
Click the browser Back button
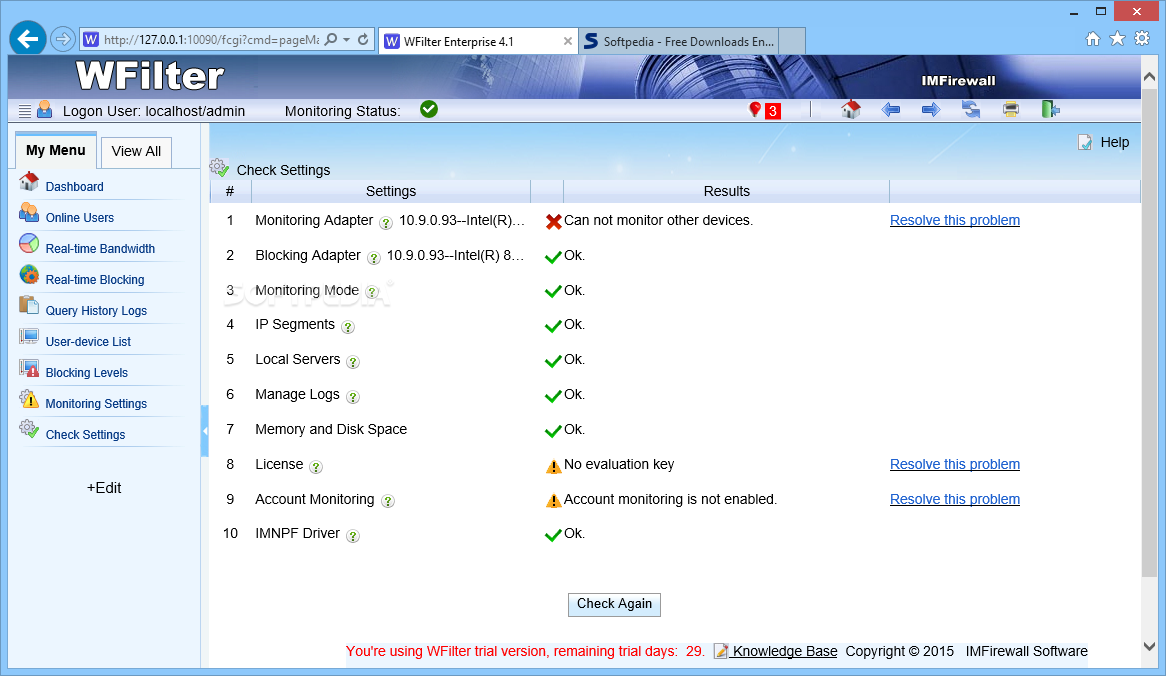(x=28, y=39)
